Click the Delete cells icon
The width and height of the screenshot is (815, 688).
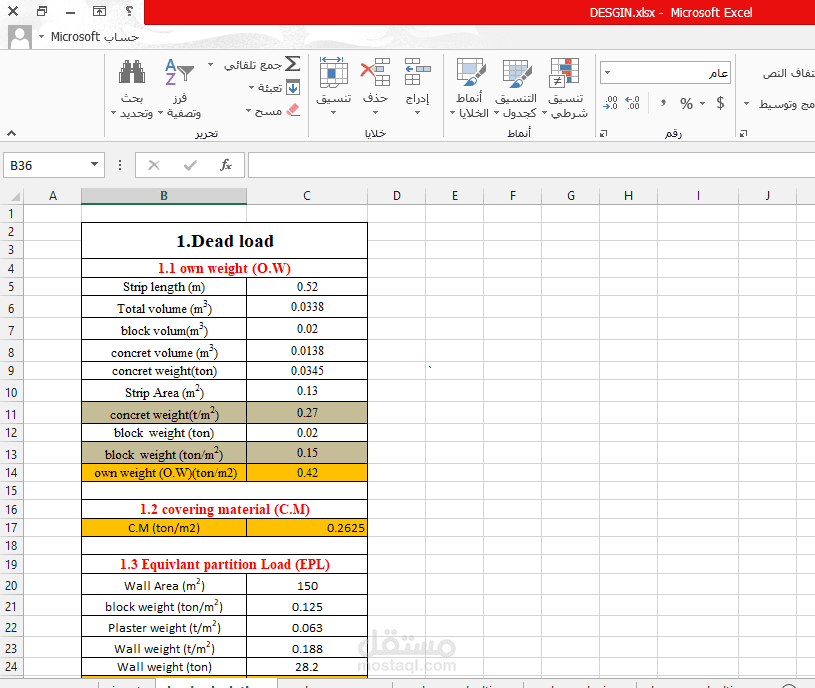tap(375, 72)
